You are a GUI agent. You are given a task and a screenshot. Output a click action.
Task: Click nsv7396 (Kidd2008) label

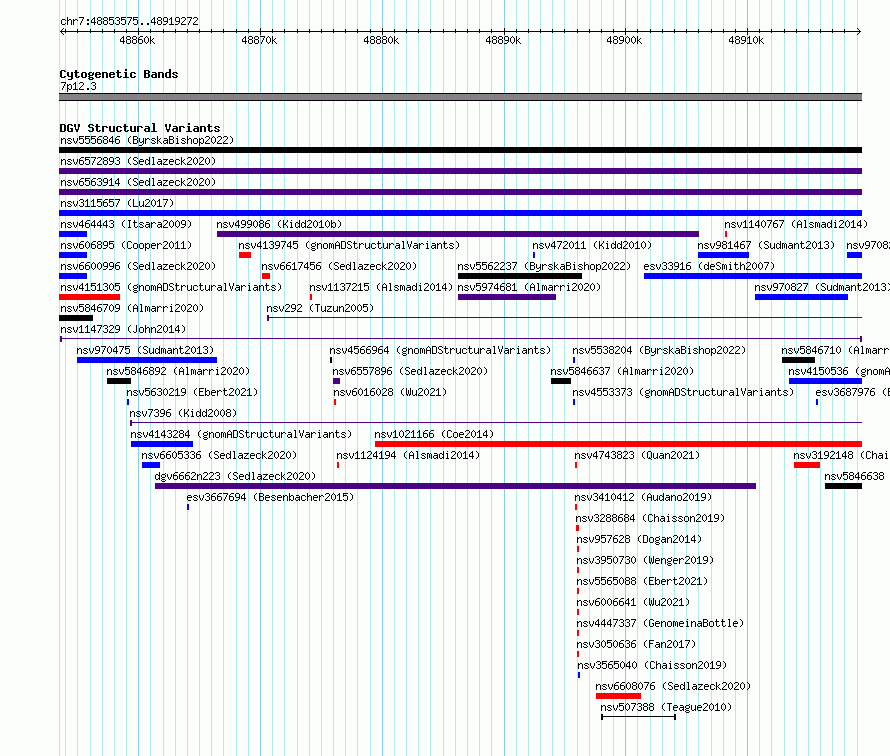(183, 413)
